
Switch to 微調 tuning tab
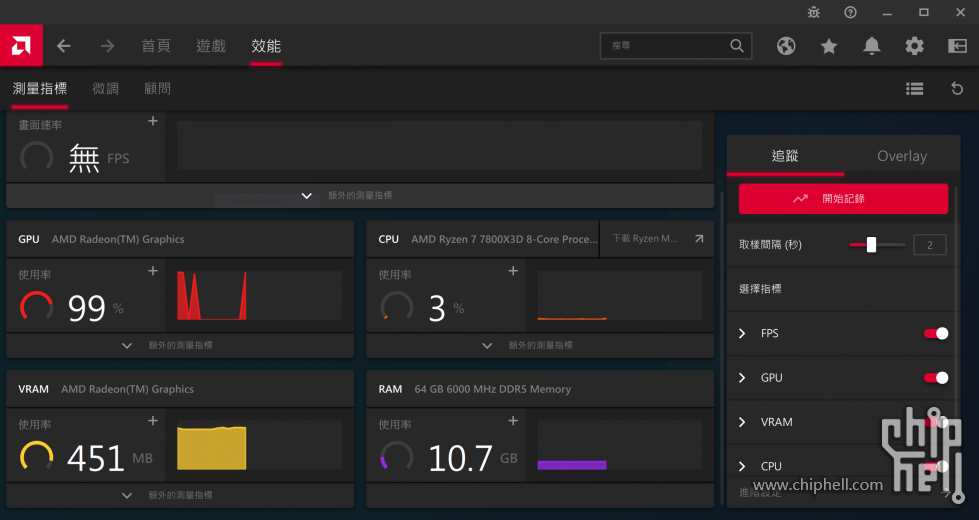[x=106, y=89]
